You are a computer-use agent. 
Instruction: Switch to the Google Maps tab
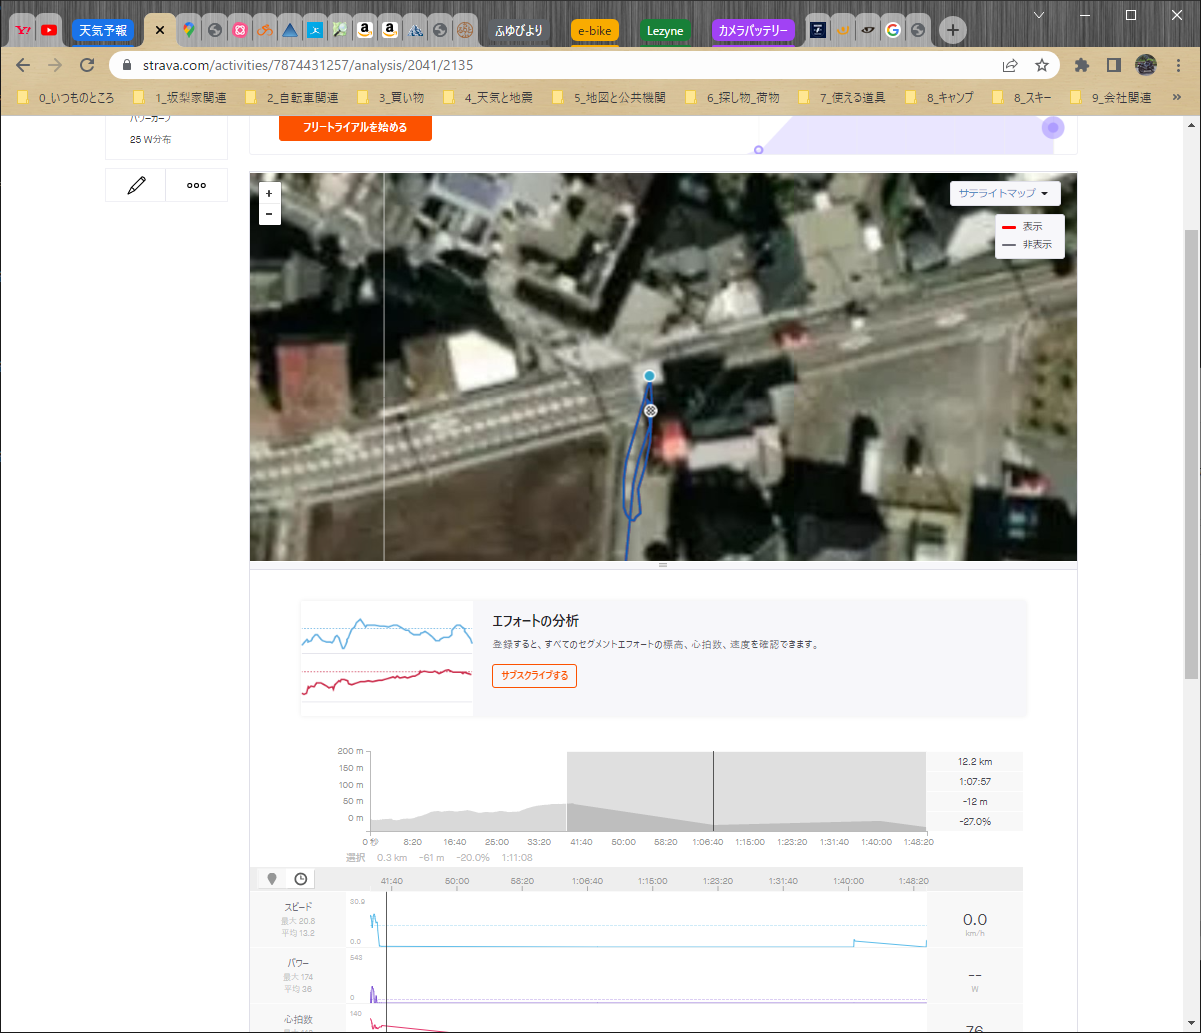[x=188, y=30]
